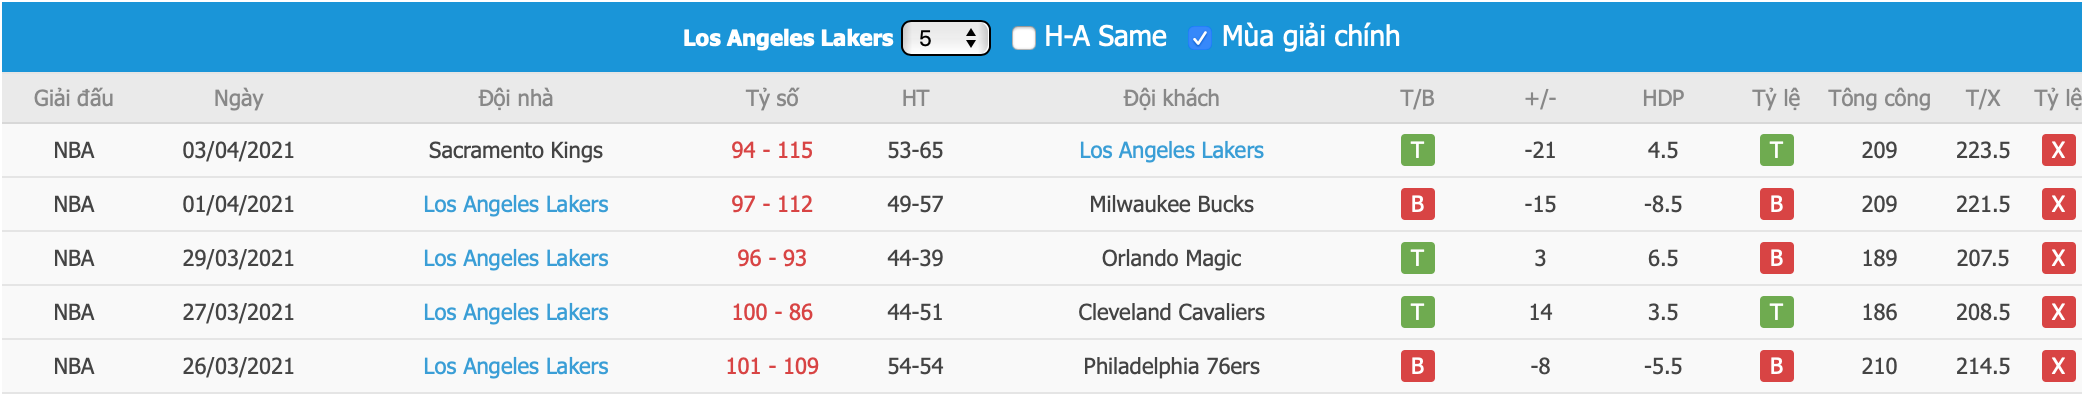Click the 94 - 115 score

click(771, 150)
